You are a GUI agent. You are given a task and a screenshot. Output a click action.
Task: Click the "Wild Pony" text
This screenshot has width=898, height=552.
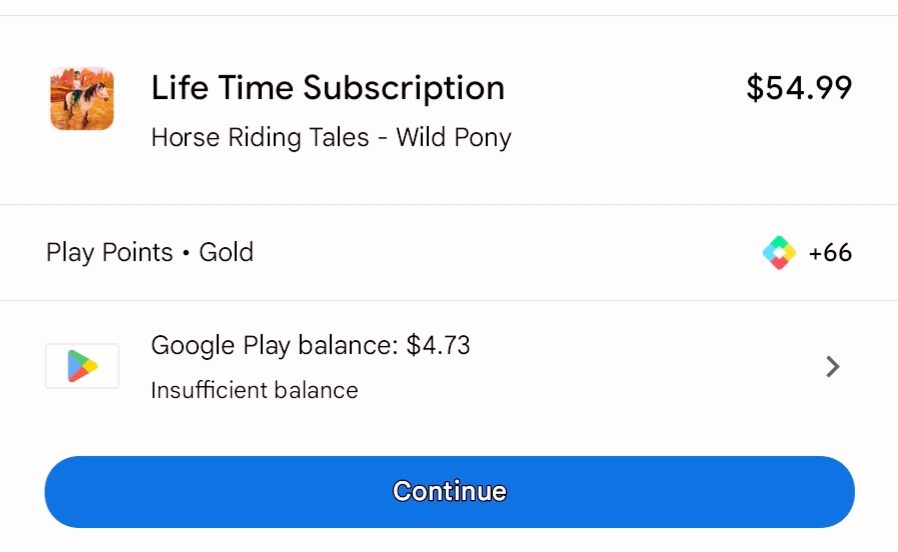click(454, 137)
